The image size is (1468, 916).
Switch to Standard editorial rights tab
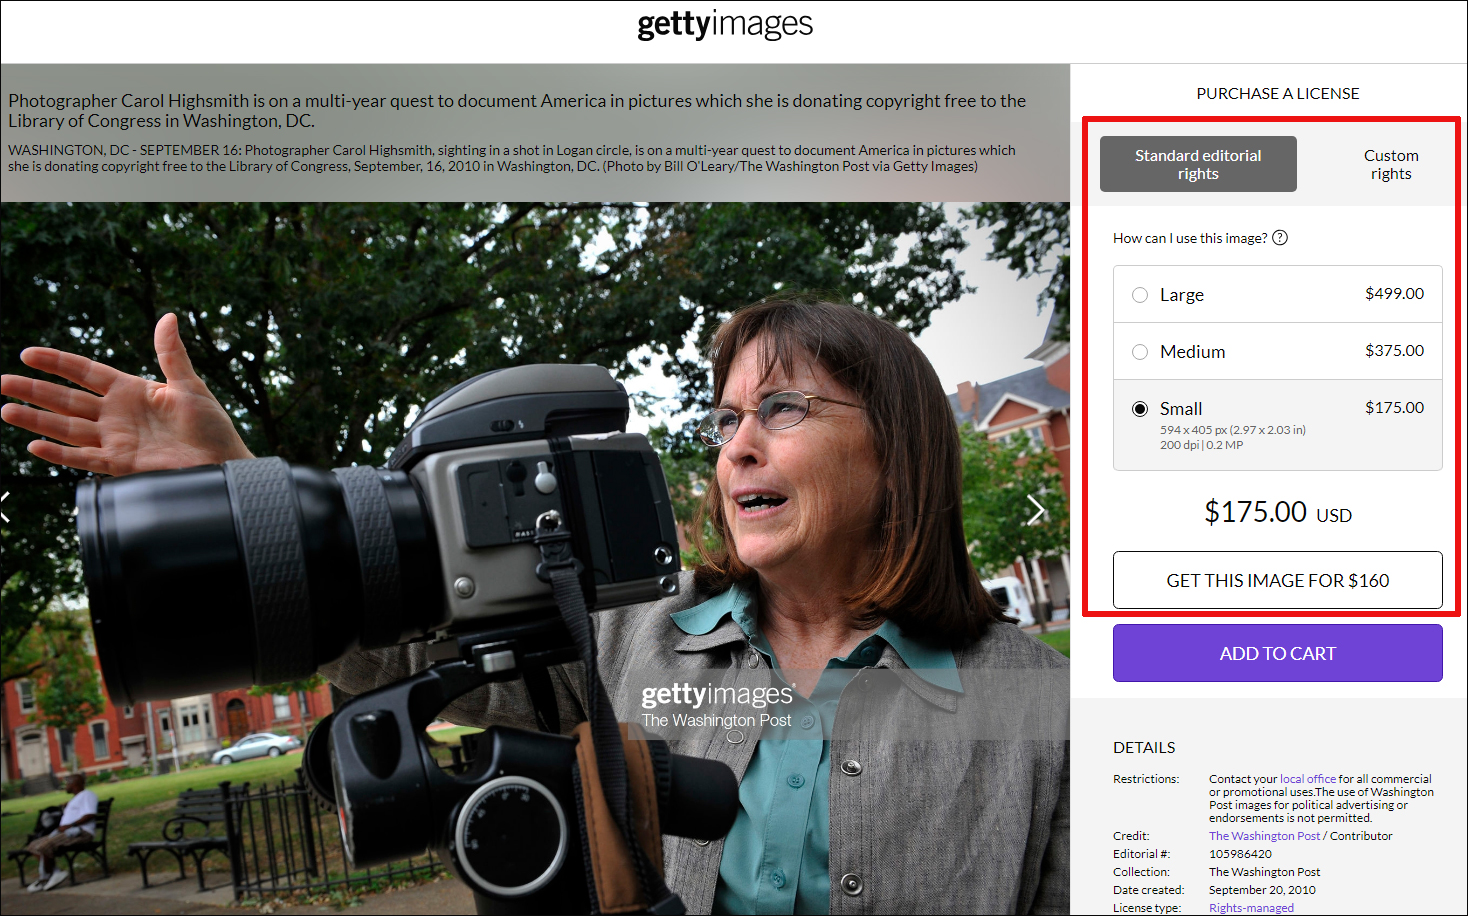point(1198,164)
